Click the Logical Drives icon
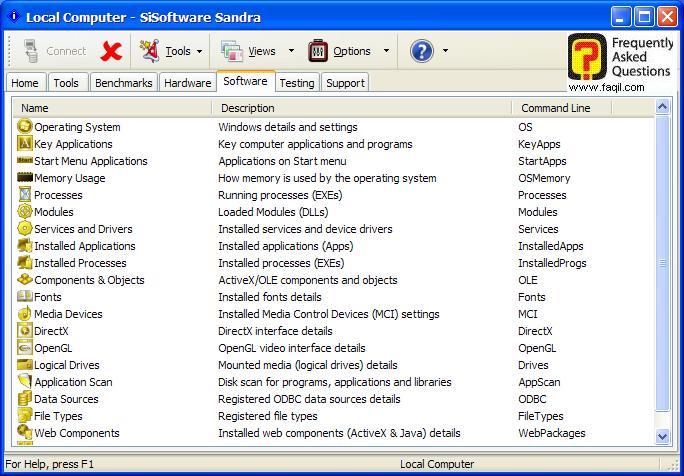Image resolution: width=684 pixels, height=476 pixels. (25, 364)
